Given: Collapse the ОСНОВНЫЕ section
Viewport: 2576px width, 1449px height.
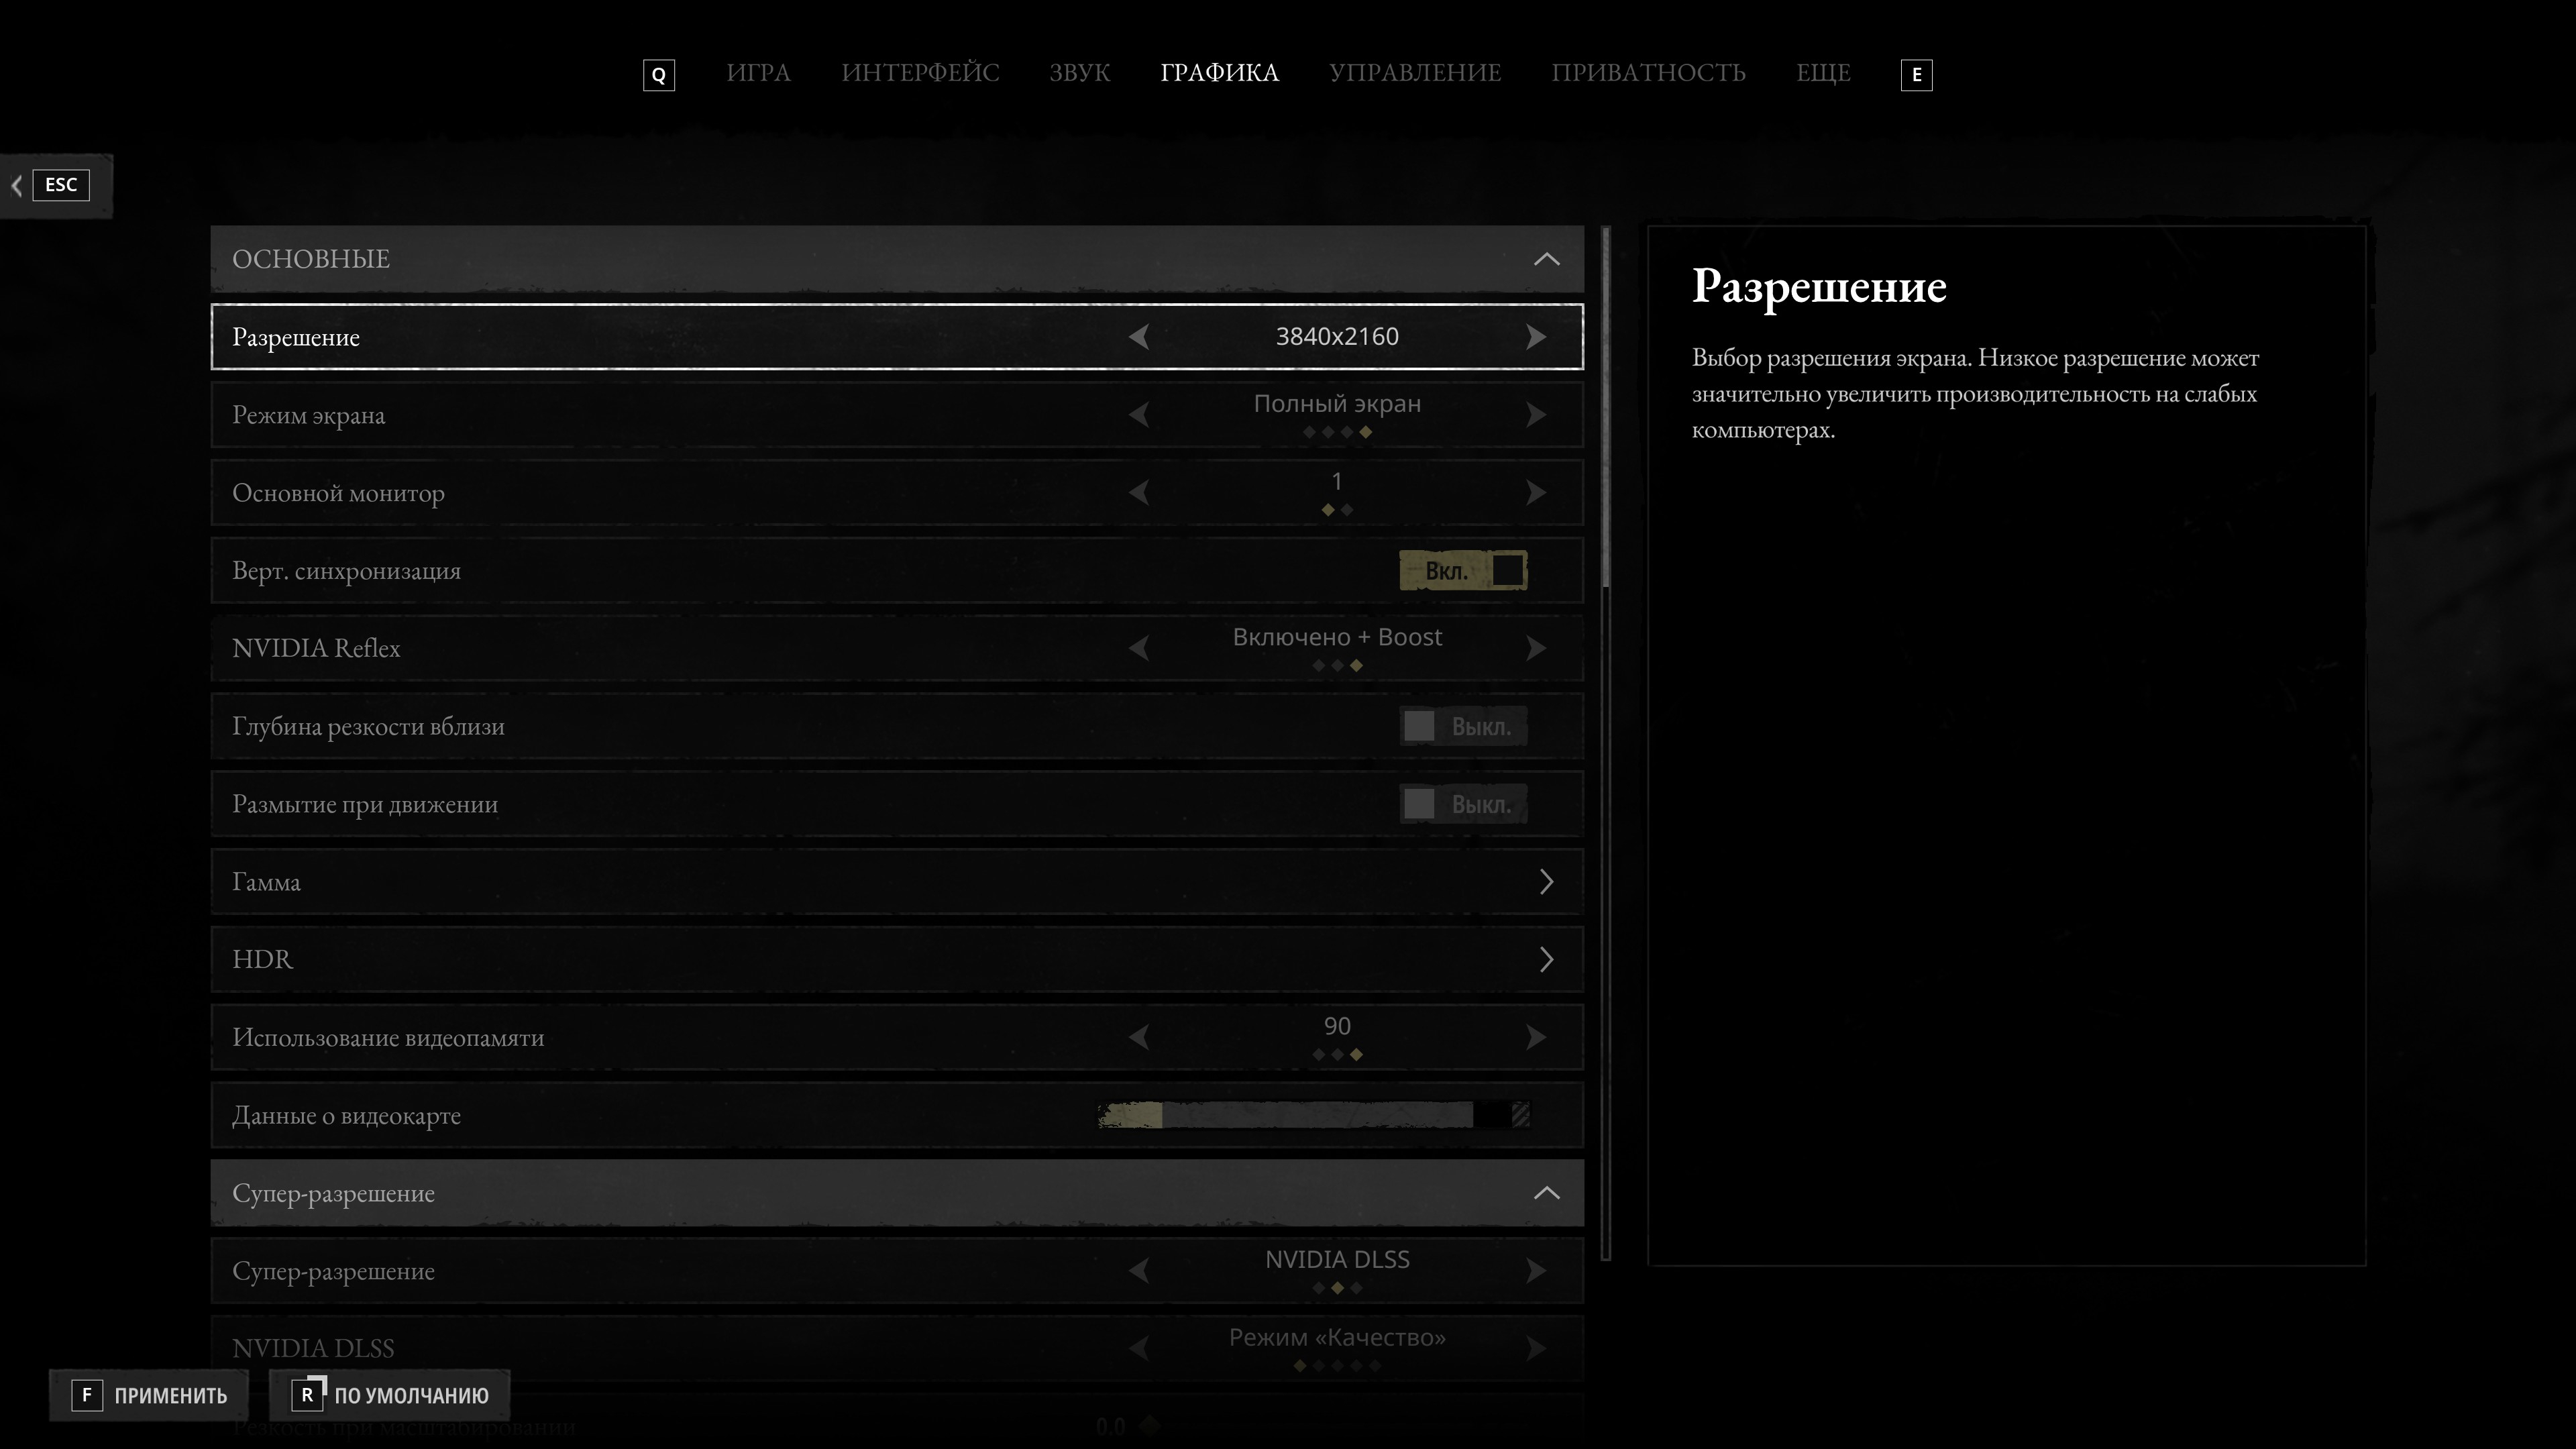Looking at the screenshot, I should (1546, 259).
